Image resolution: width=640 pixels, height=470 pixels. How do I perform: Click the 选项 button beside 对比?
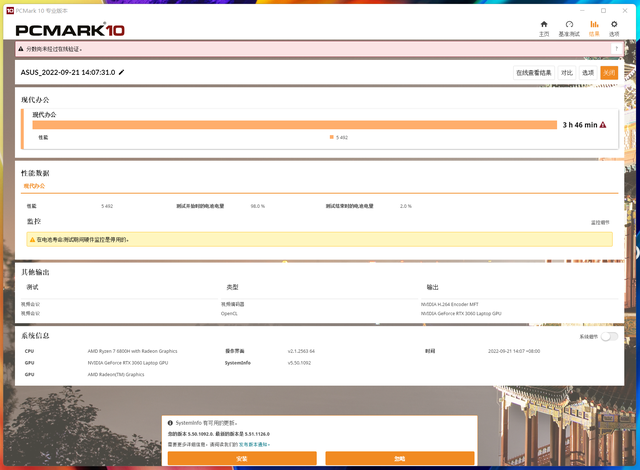pos(588,73)
